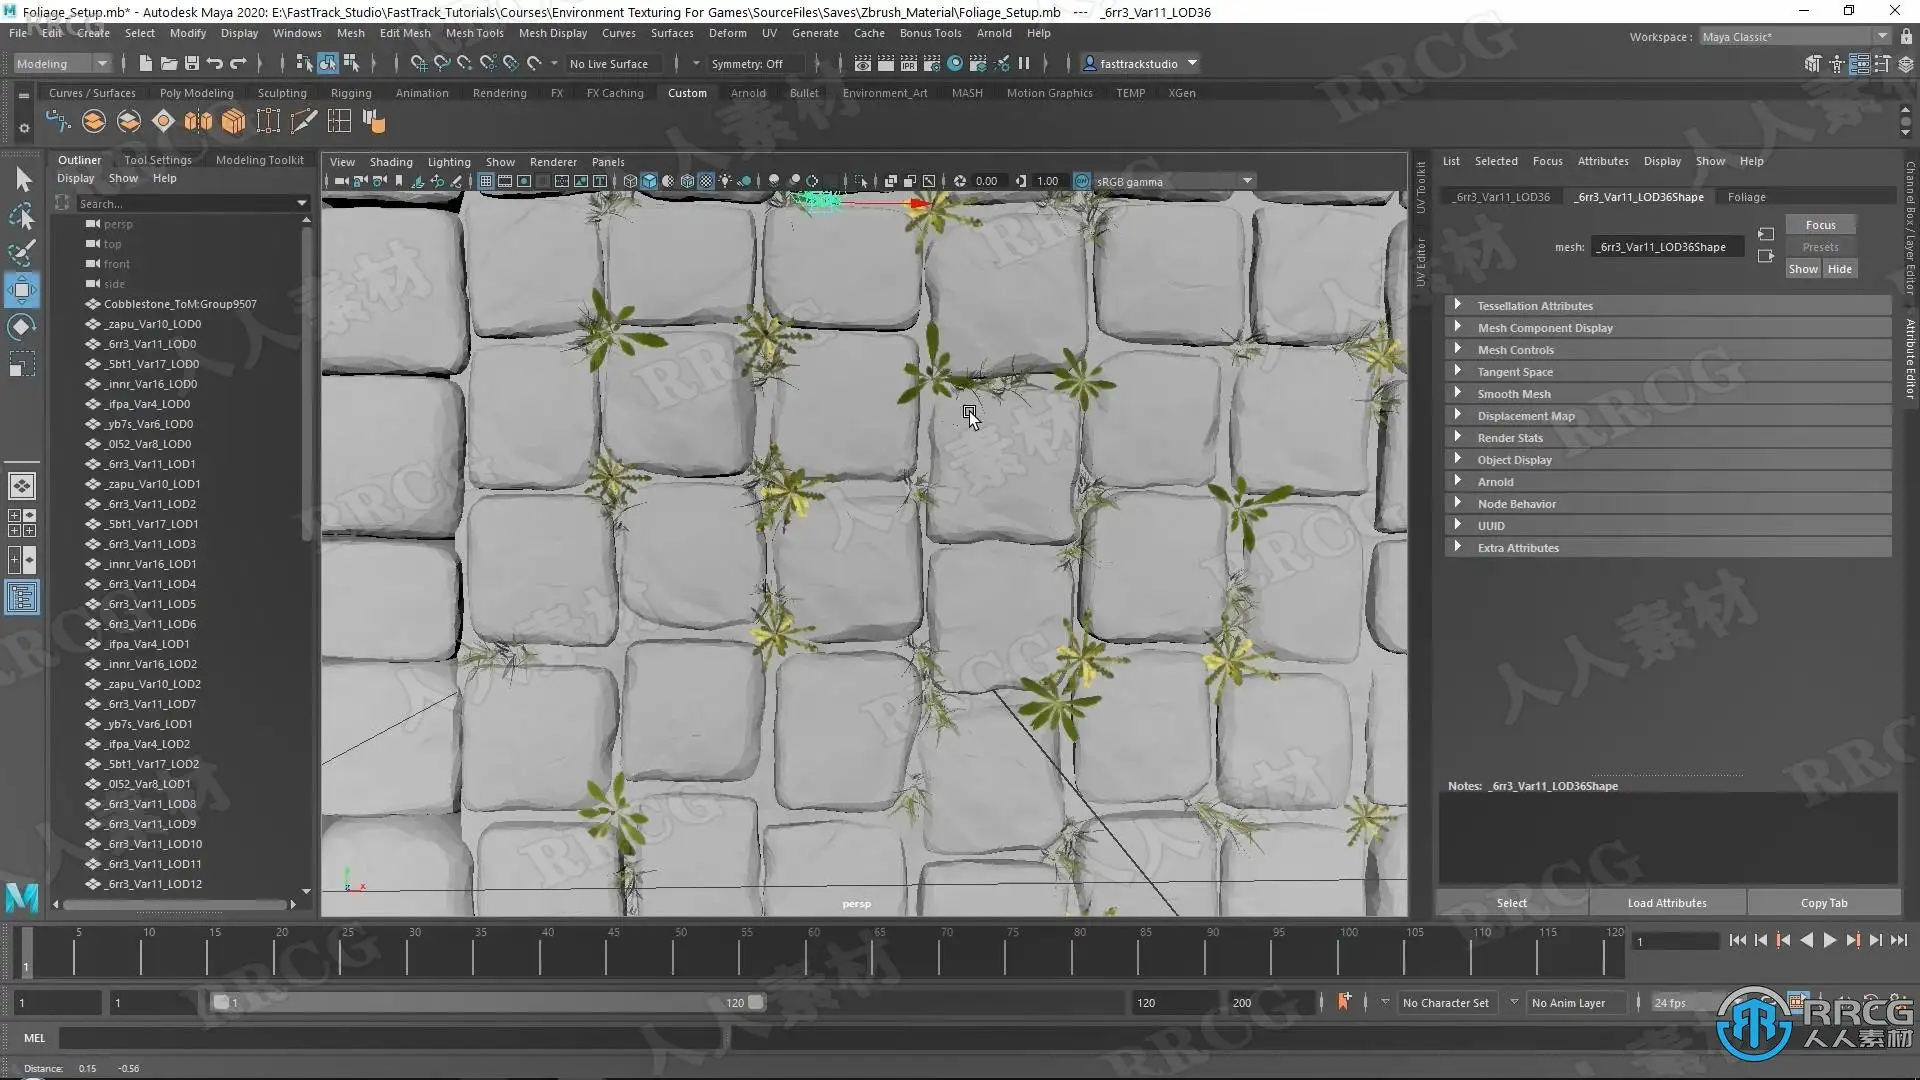Click the Lasso select tool

click(21, 215)
